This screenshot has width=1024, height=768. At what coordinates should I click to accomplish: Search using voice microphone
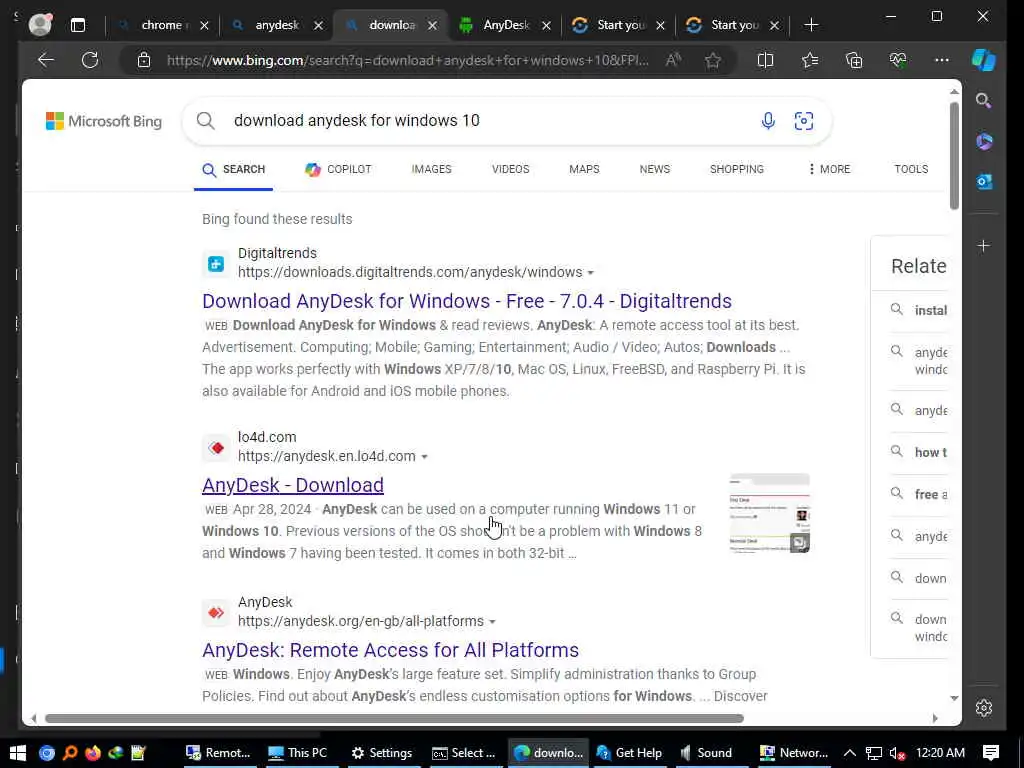point(768,121)
